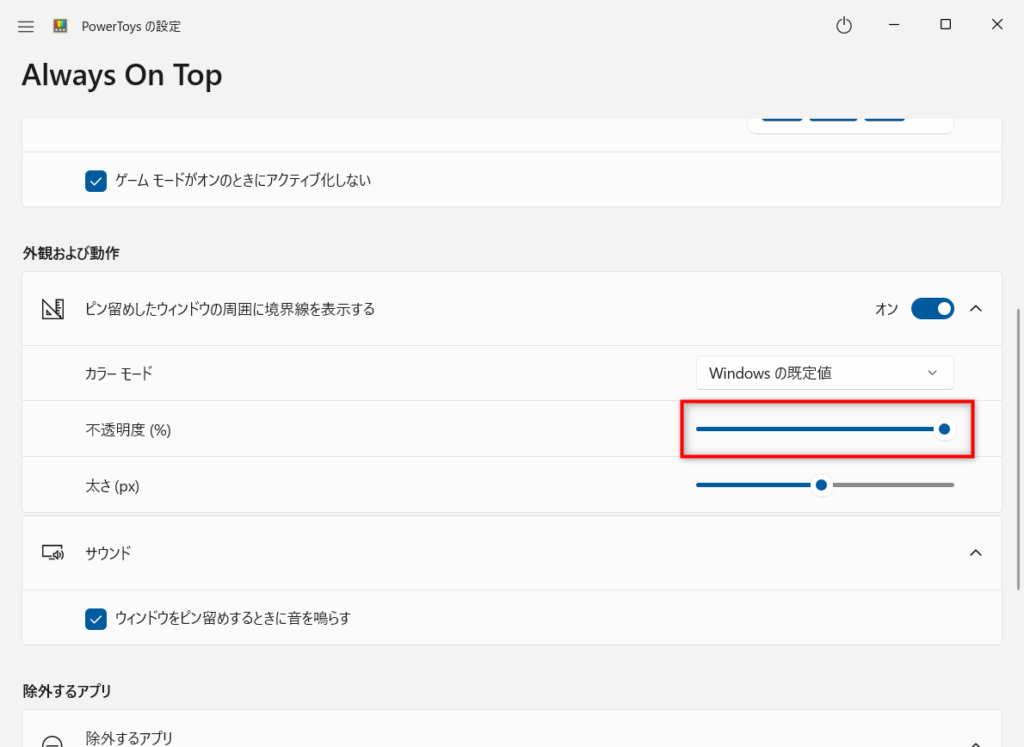Open the hamburger navigation menu

click(25, 27)
